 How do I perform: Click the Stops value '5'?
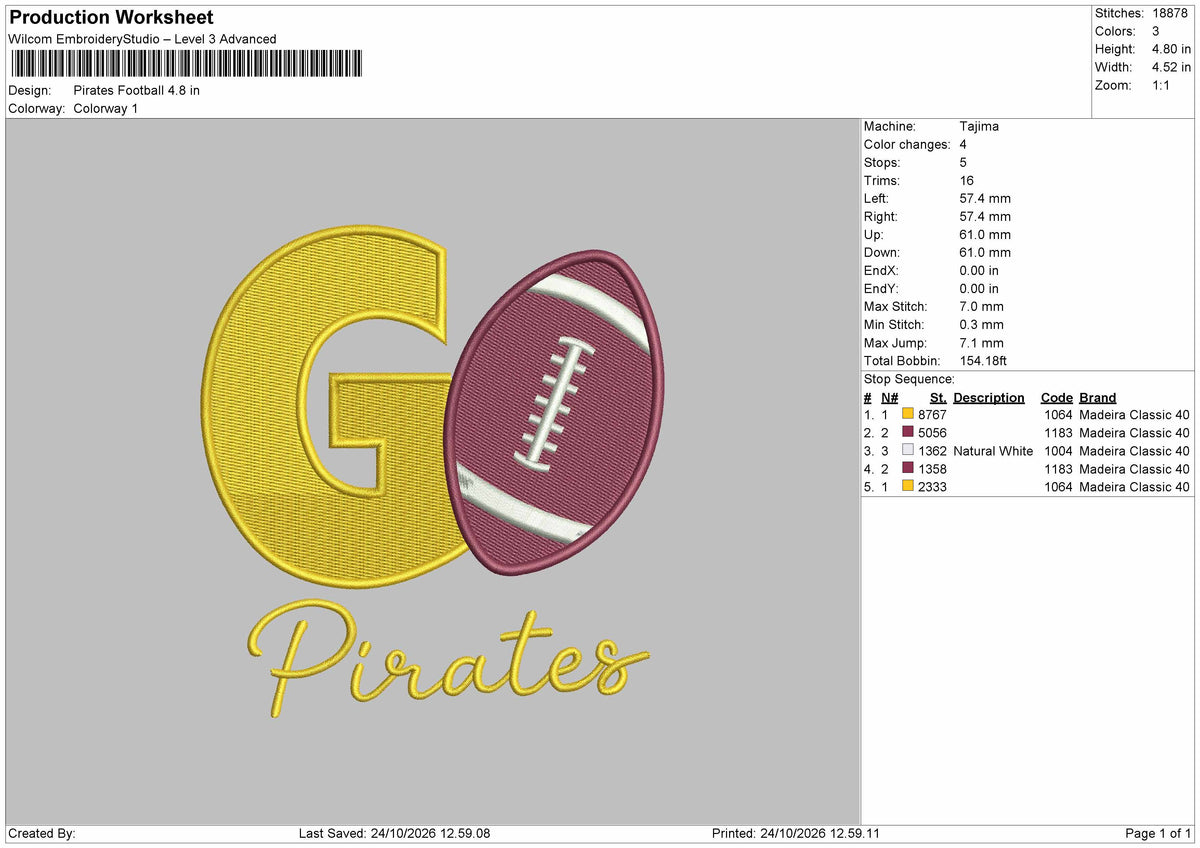point(963,162)
